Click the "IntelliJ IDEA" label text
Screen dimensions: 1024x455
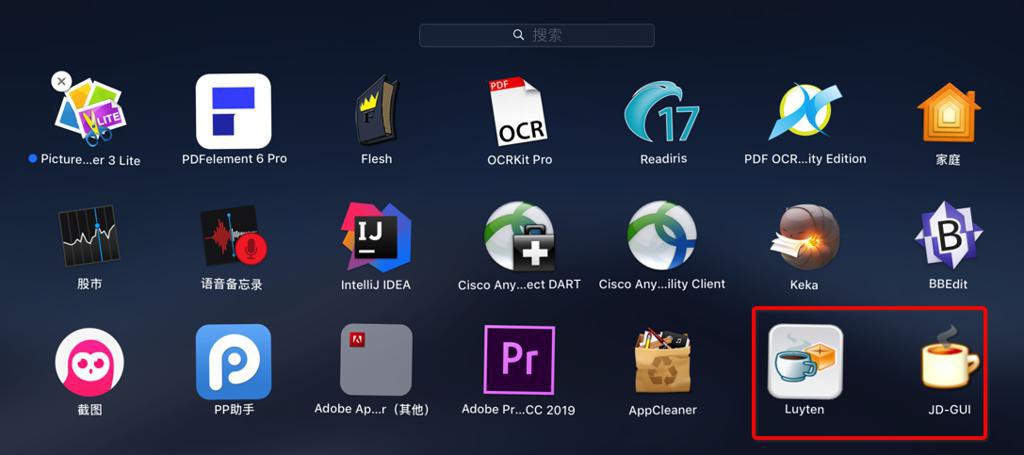tap(376, 285)
